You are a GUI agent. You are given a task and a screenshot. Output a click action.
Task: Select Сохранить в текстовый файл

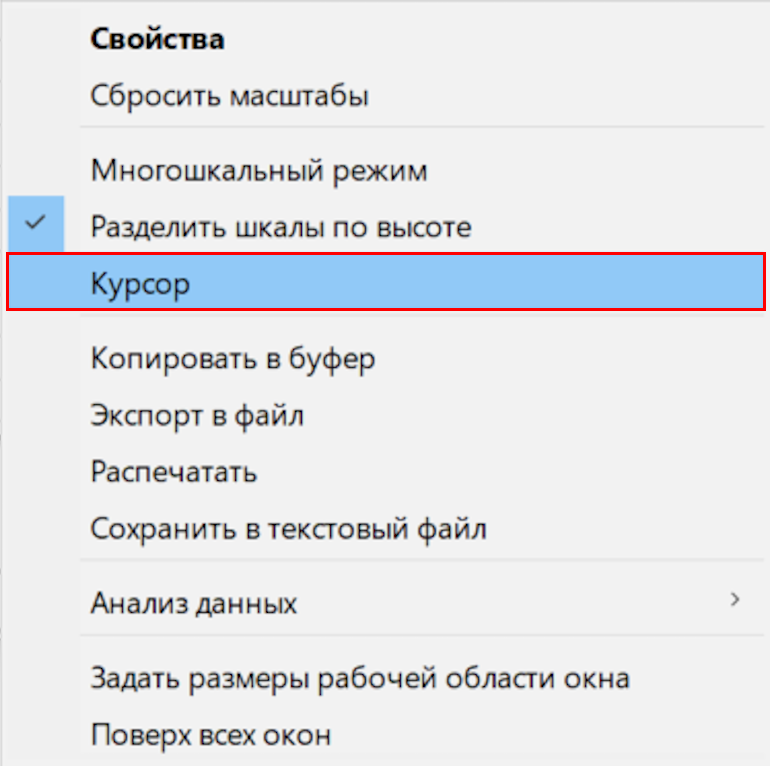(x=288, y=528)
